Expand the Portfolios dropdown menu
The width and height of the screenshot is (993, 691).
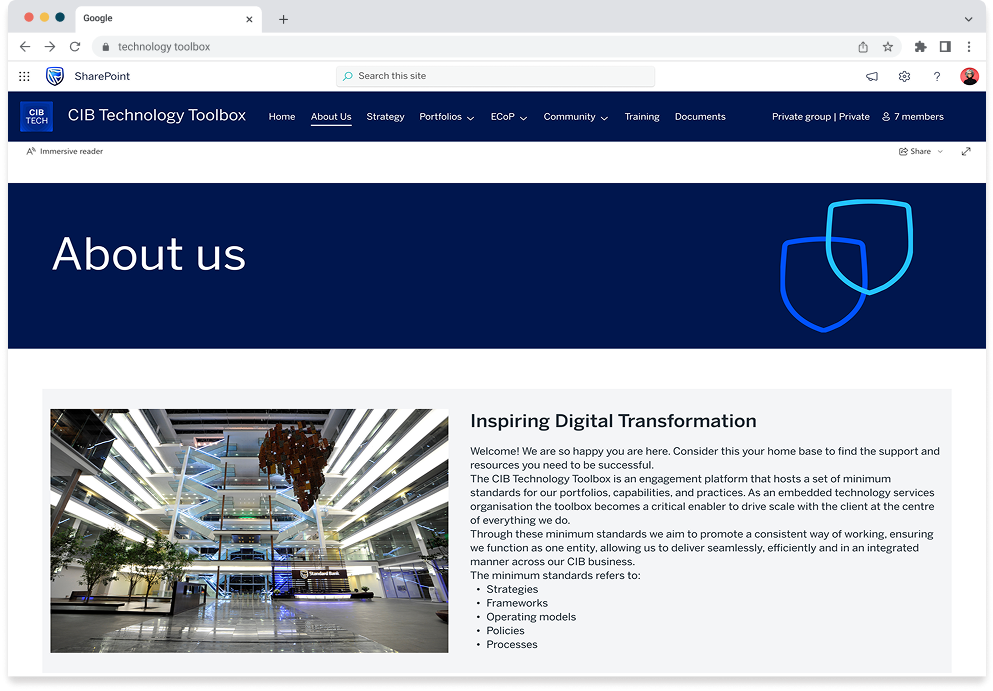point(446,117)
